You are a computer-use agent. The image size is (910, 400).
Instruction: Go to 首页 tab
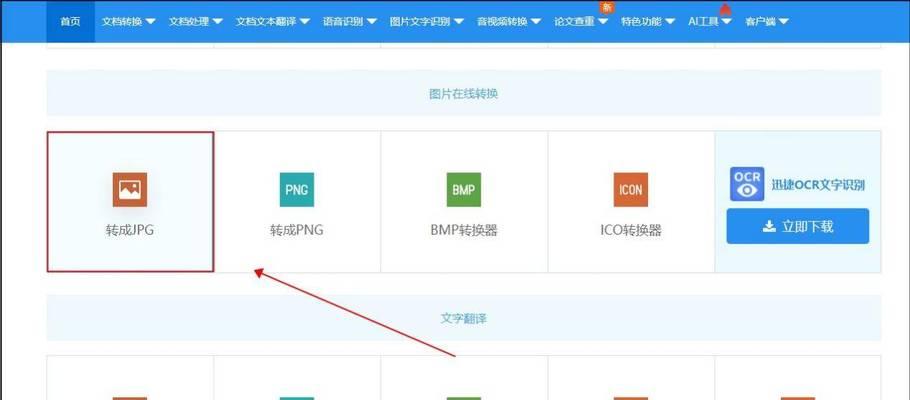point(70,21)
